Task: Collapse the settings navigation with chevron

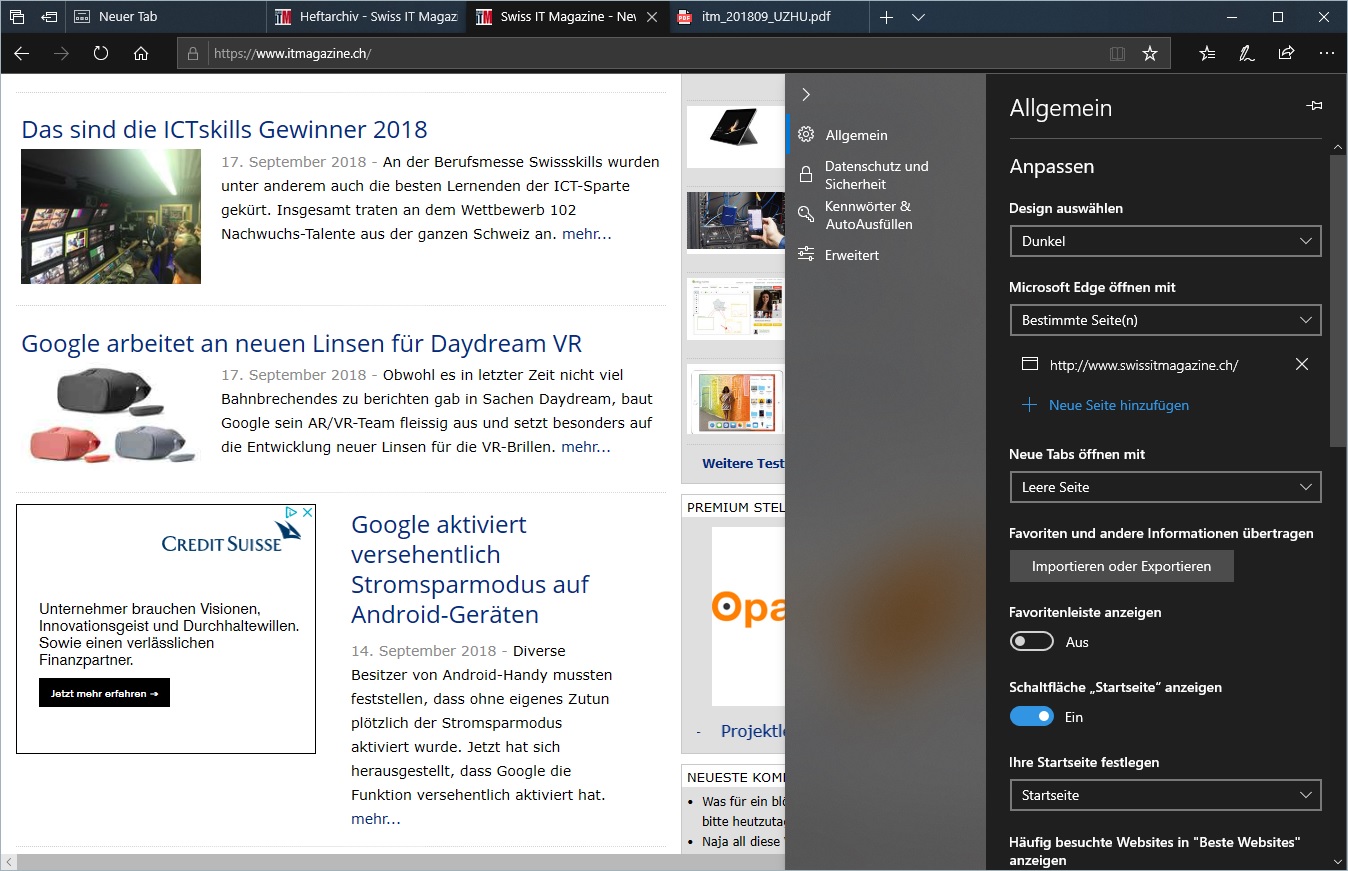Action: coord(806,94)
